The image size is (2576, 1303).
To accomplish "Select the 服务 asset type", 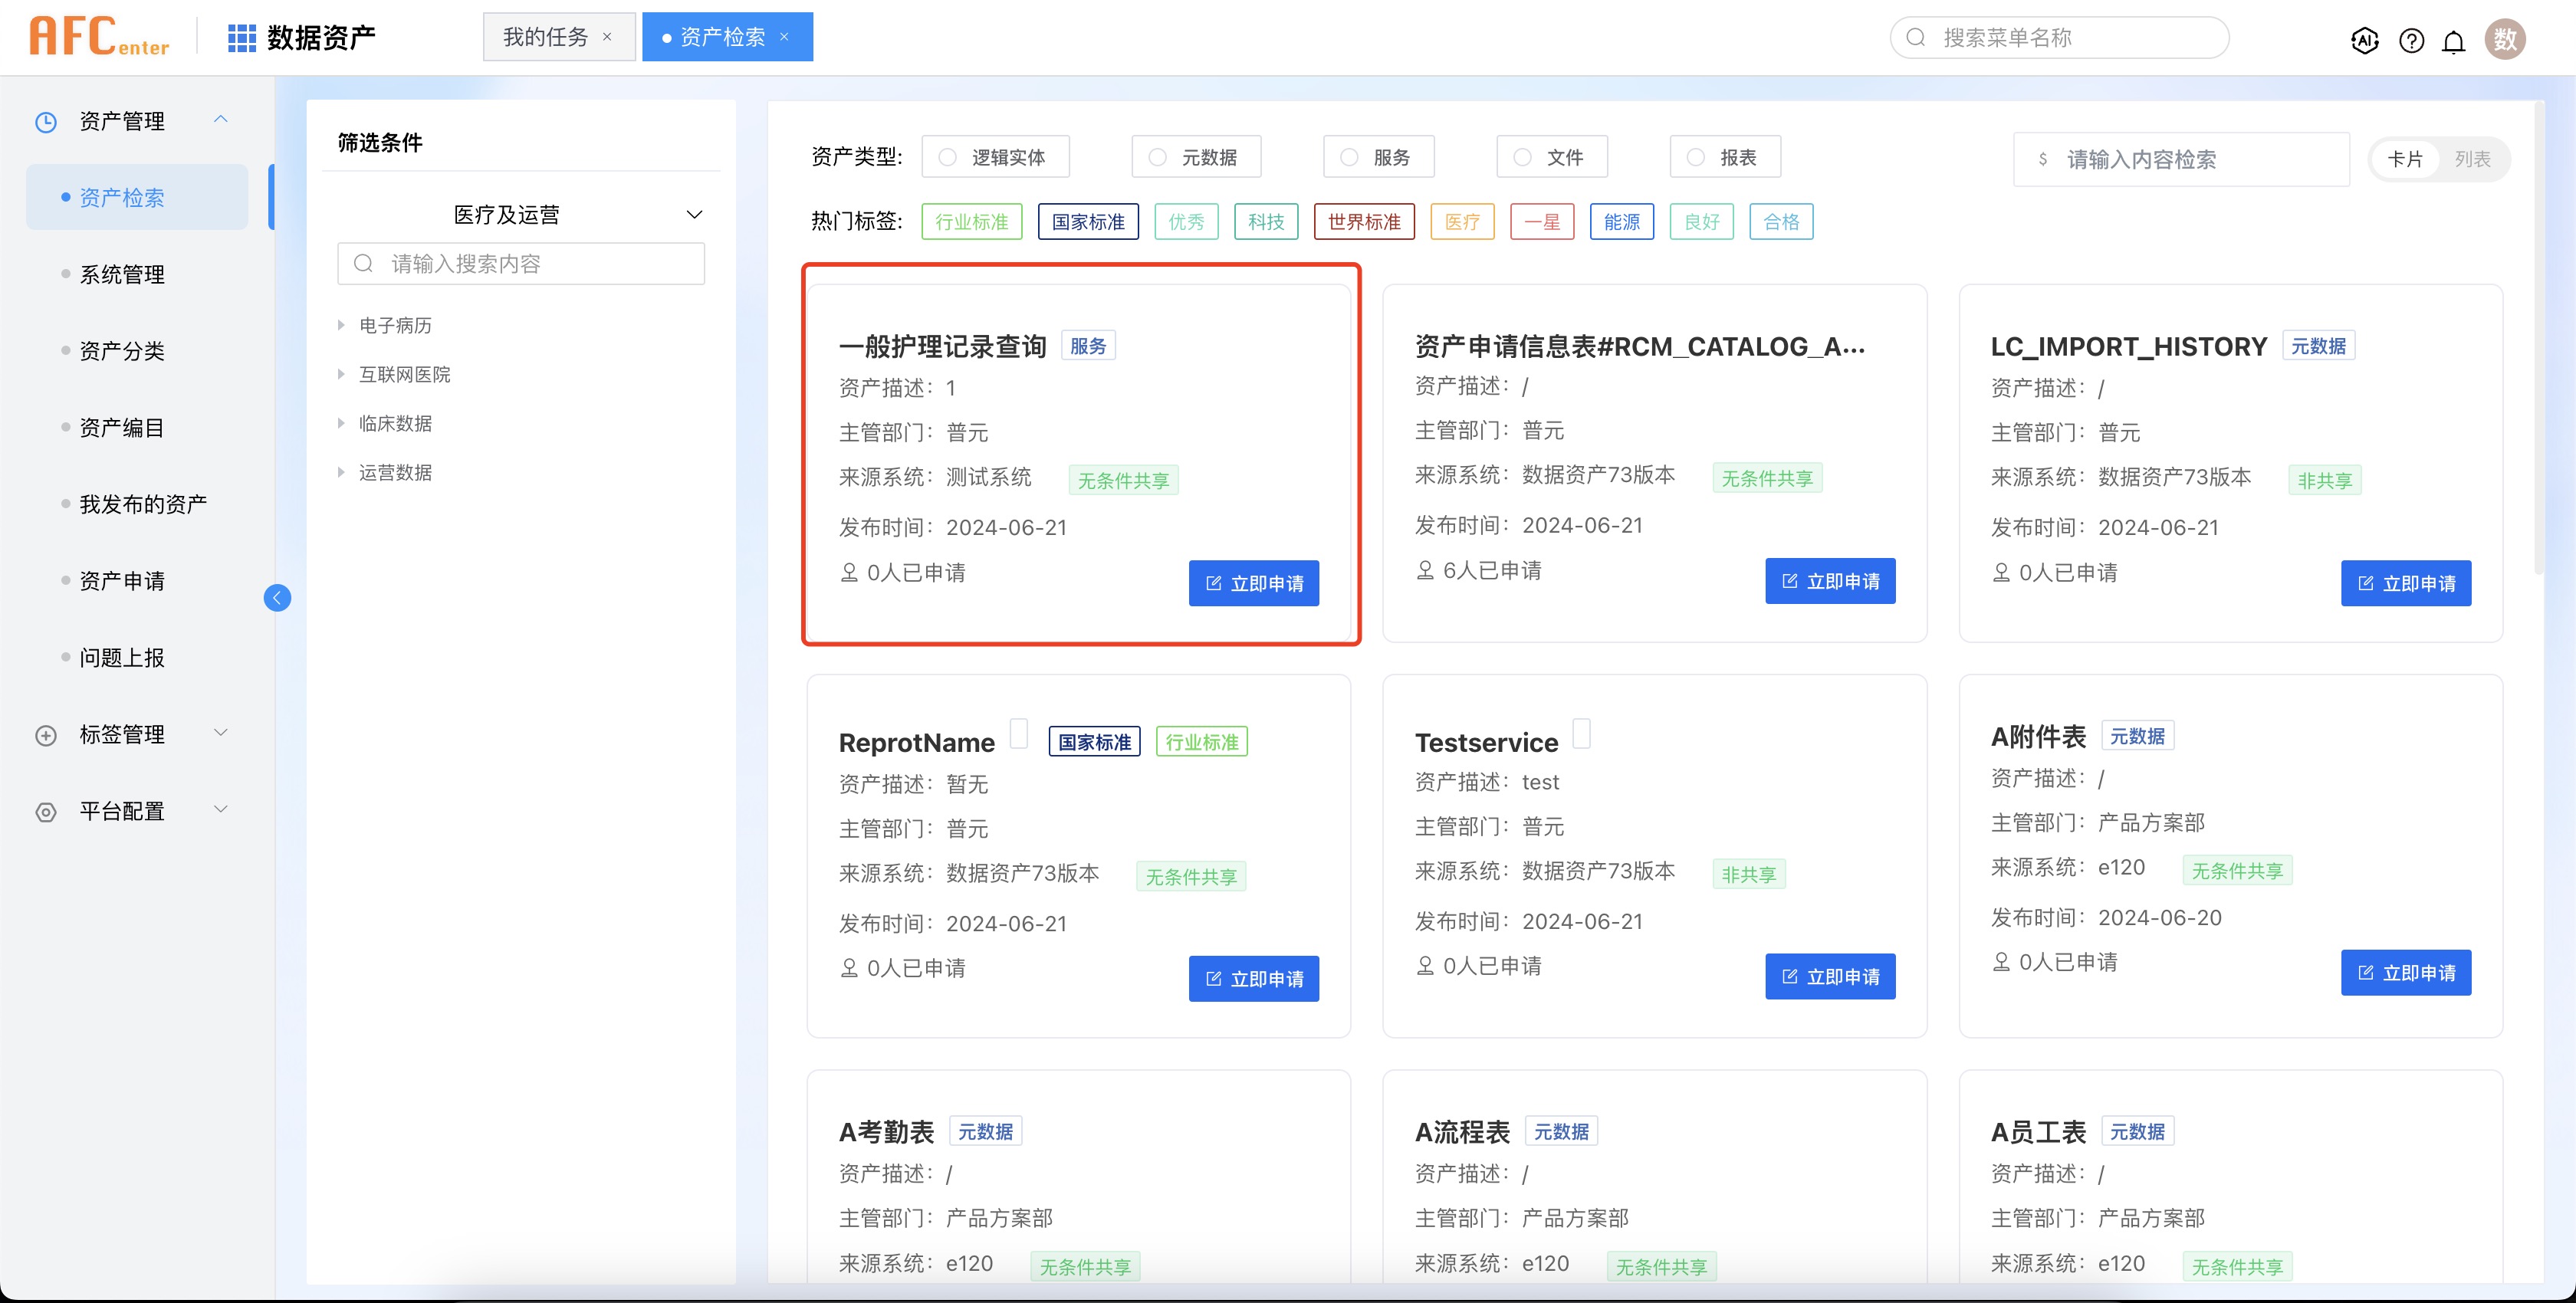I will [1379, 157].
